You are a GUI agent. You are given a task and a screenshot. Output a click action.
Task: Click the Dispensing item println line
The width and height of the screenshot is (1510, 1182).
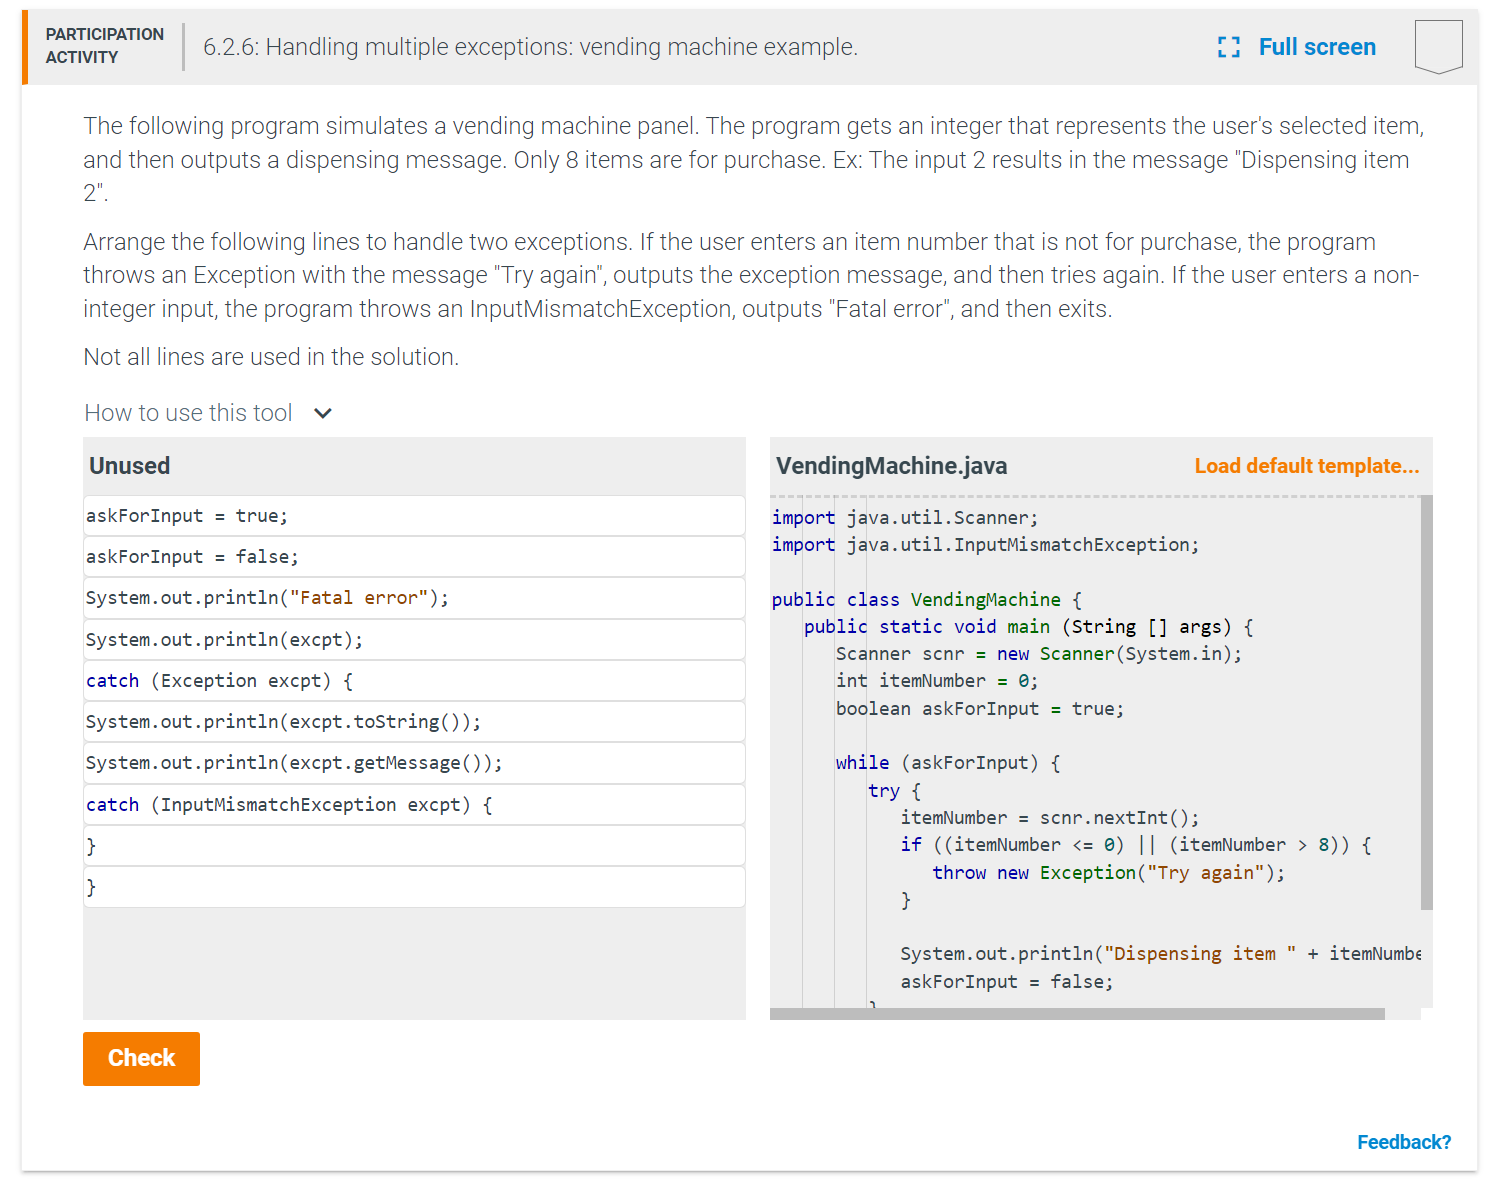(x=1160, y=954)
